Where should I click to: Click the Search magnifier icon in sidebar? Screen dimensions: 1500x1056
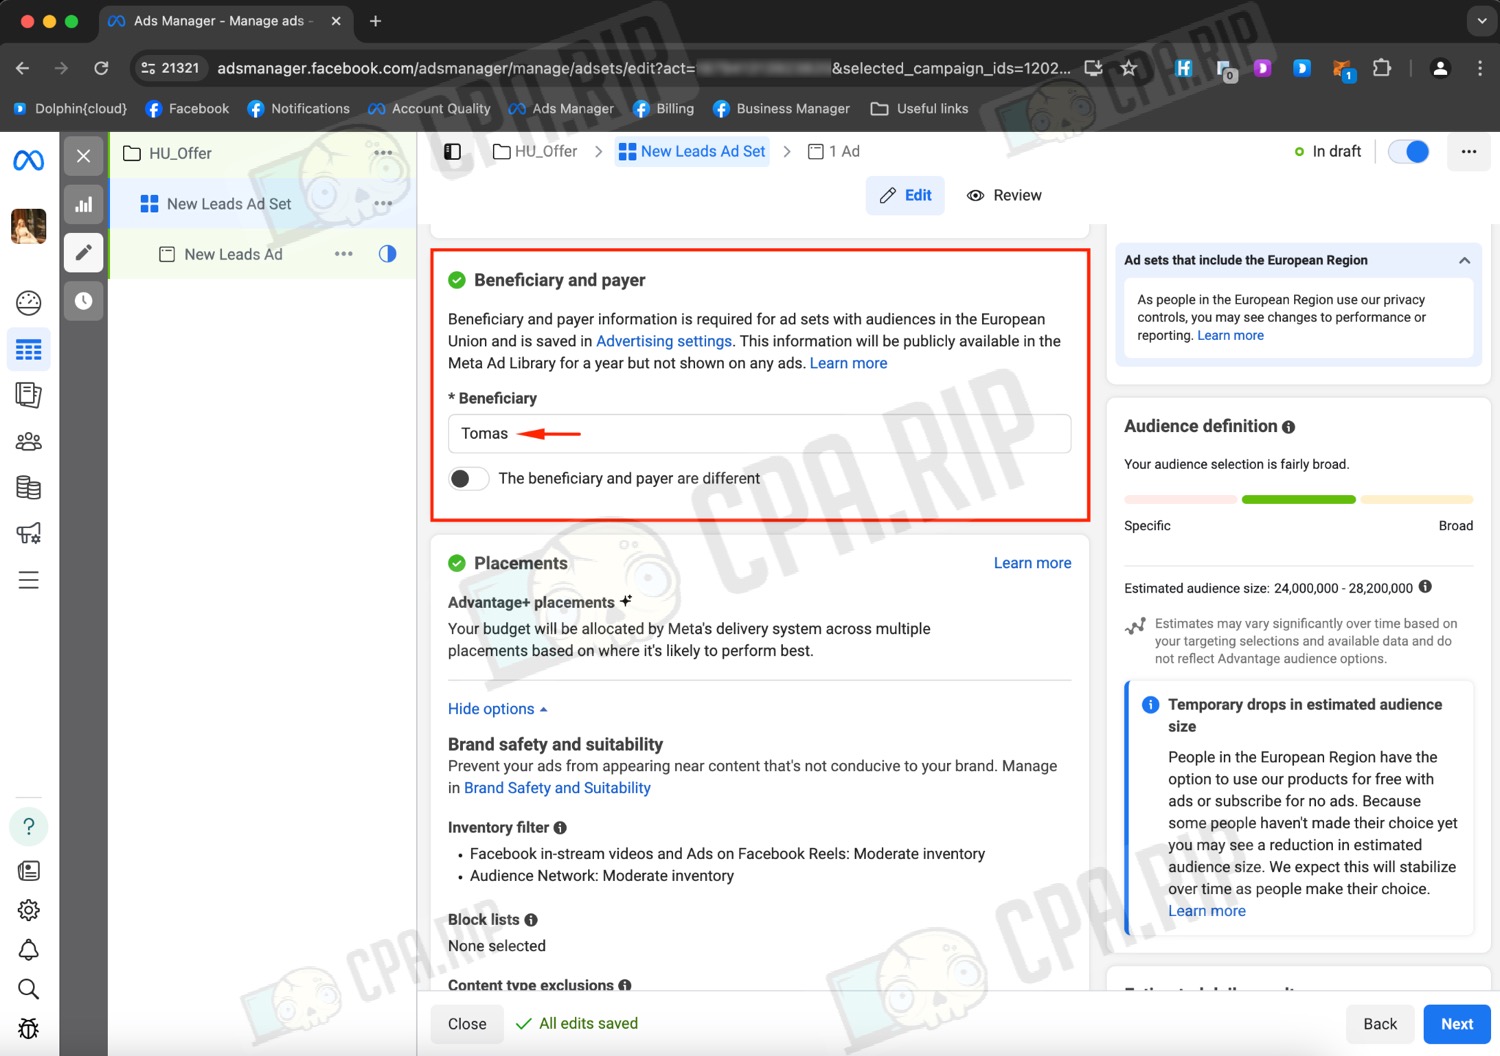28,989
